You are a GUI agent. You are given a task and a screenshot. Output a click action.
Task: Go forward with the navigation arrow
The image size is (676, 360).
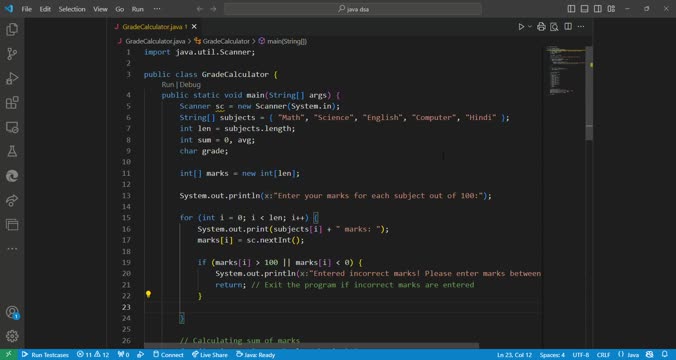pyautogui.click(x=213, y=9)
